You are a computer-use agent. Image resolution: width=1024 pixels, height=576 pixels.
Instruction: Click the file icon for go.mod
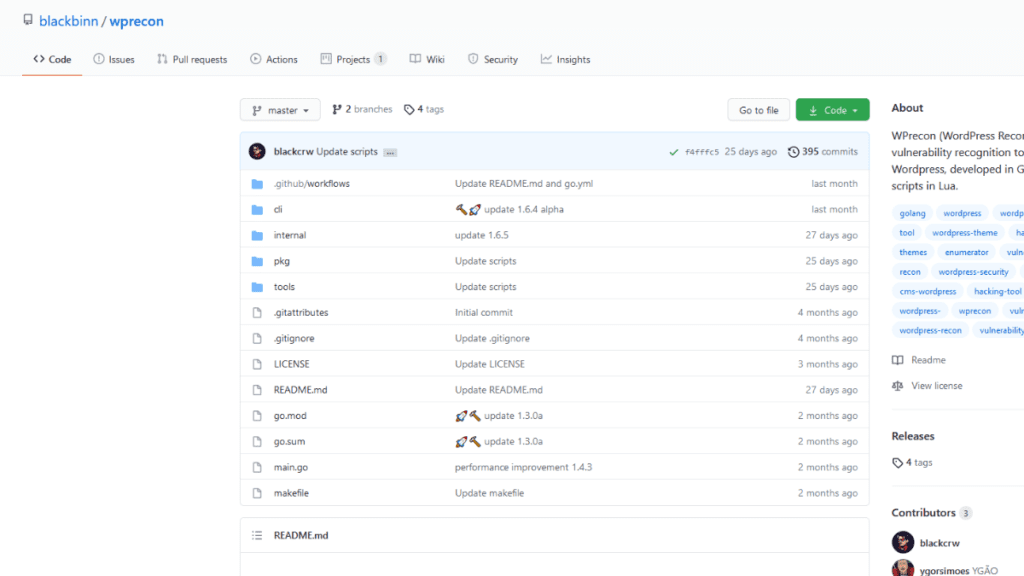pyautogui.click(x=257, y=416)
